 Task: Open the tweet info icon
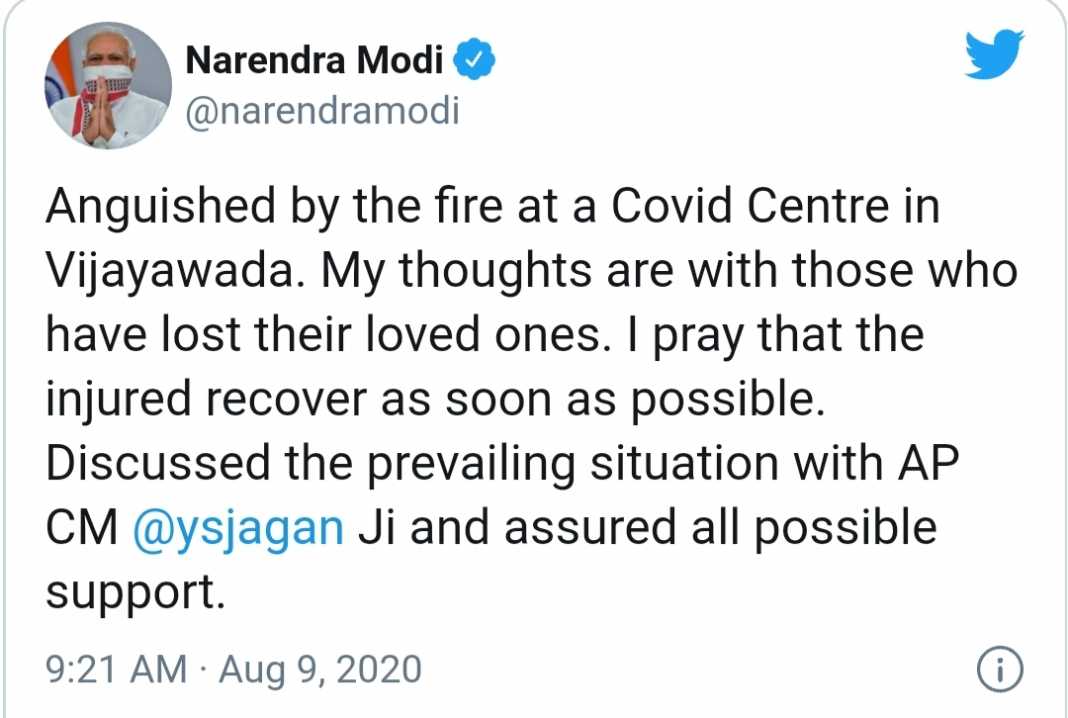[x=1000, y=670]
